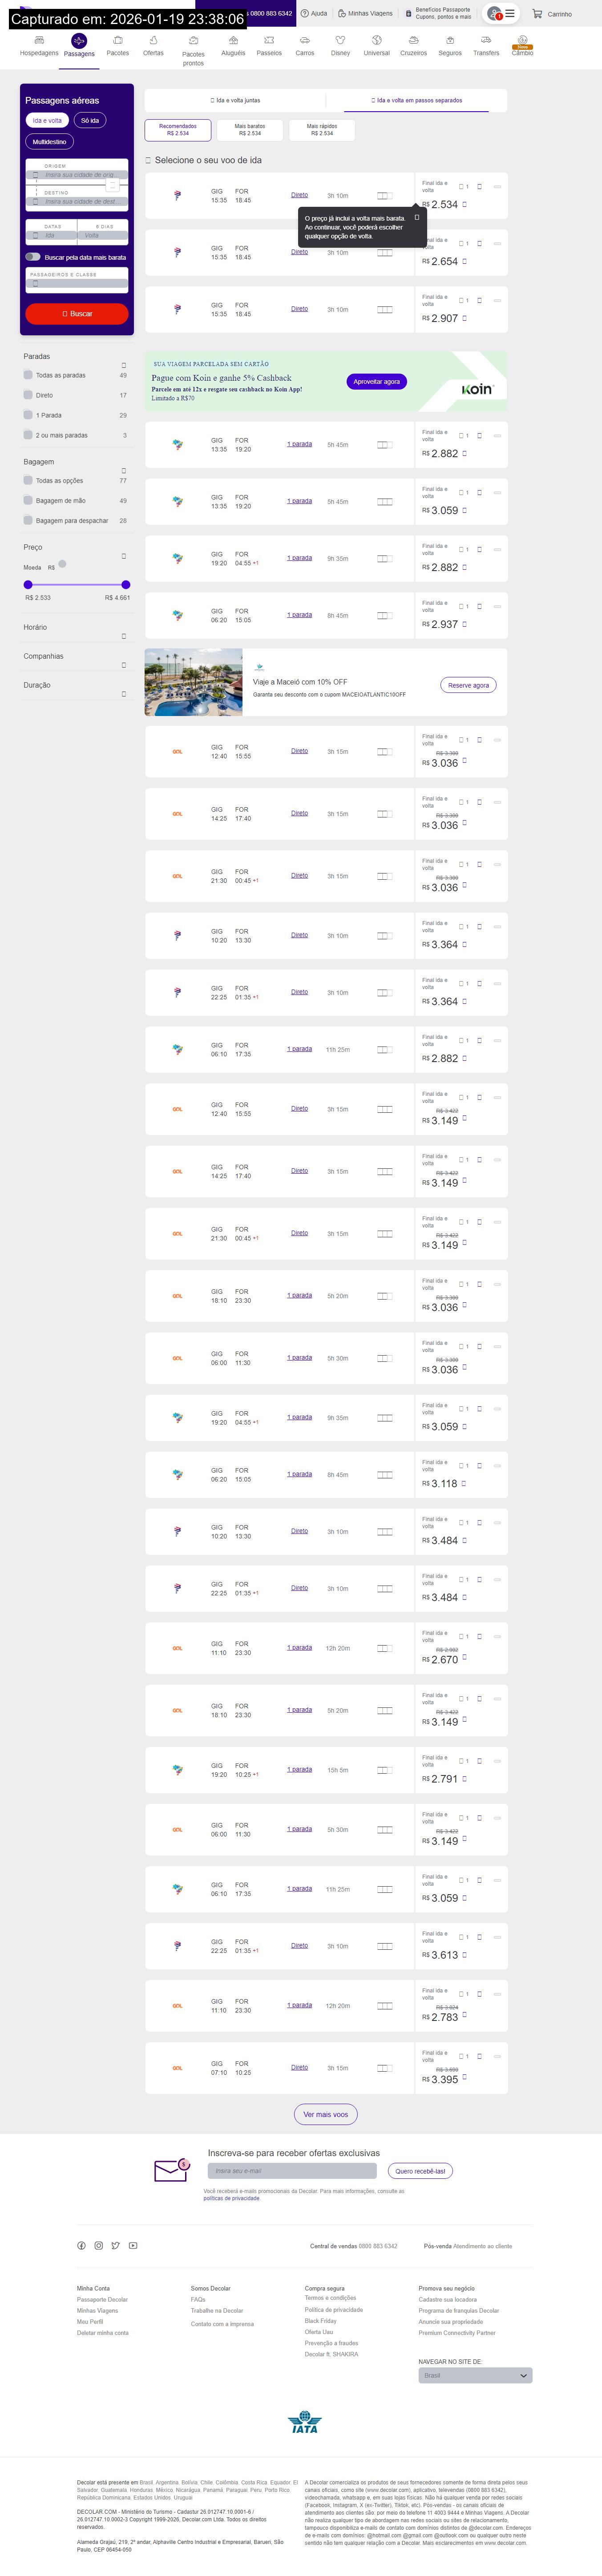602x2576 pixels.
Task: Click the right price slider handle
Action: click(x=125, y=584)
